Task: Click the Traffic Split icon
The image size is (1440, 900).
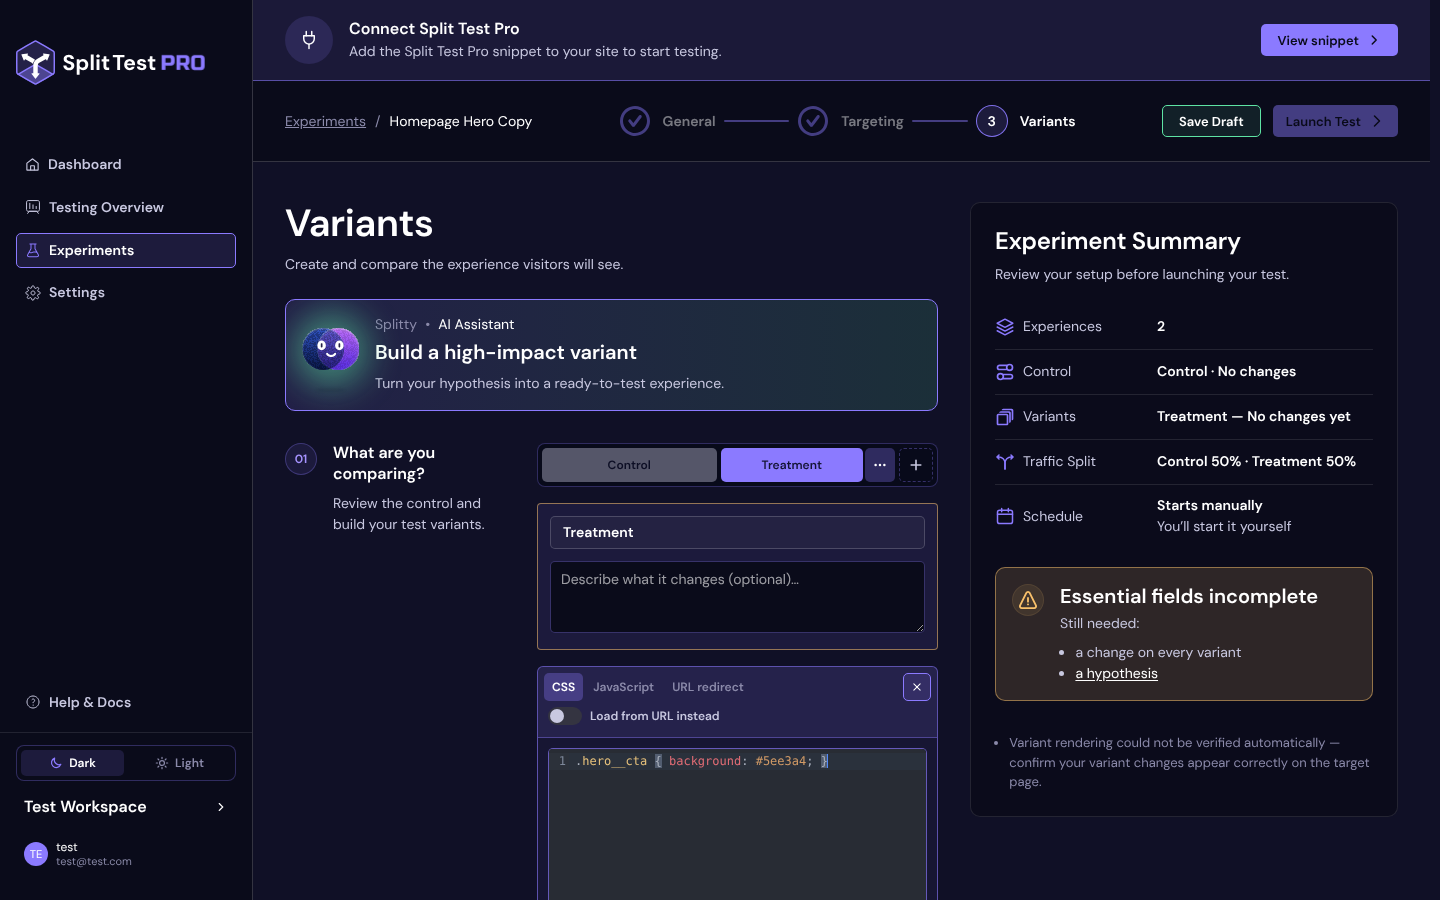Action: point(1005,461)
